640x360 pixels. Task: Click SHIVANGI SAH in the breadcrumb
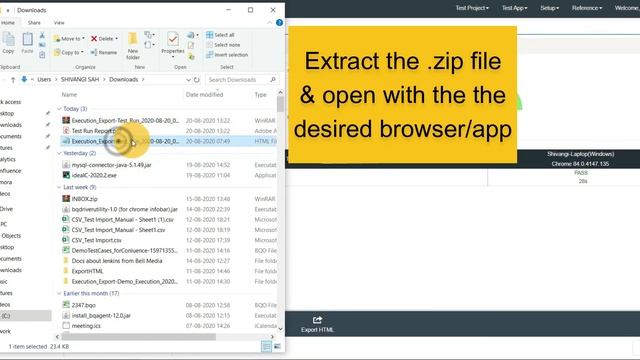80,80
